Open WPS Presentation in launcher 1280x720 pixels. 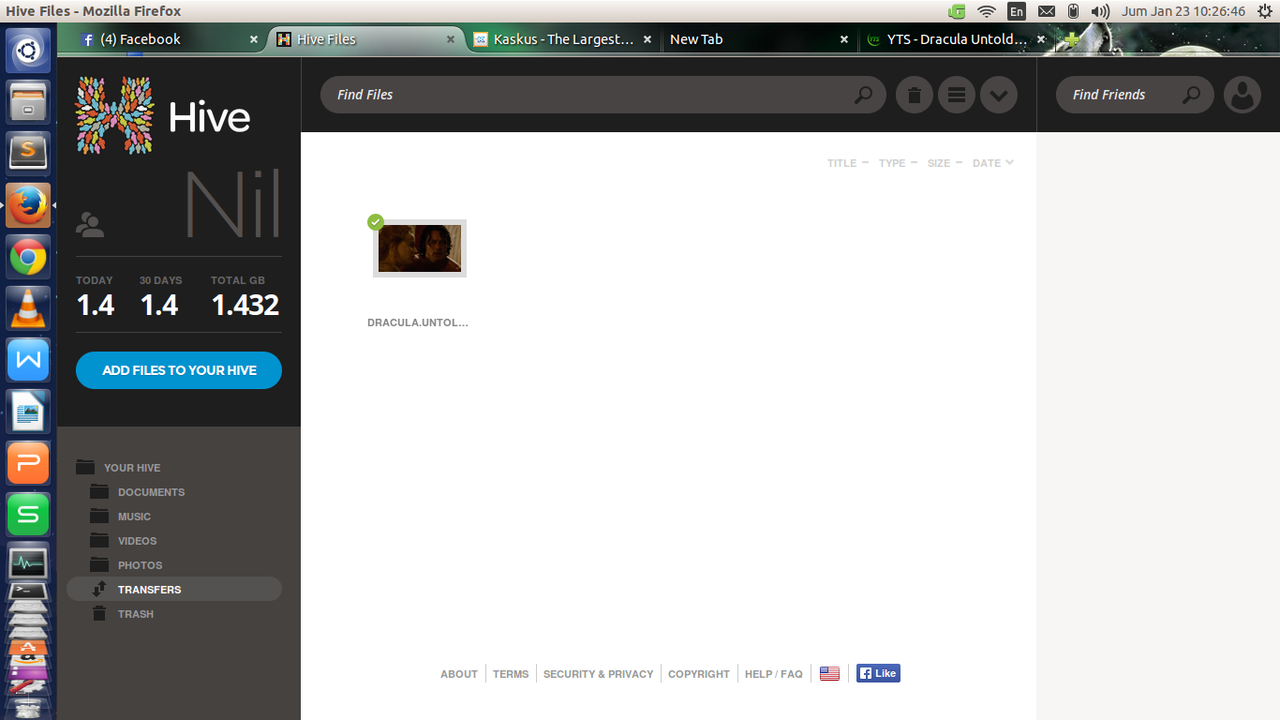28,464
